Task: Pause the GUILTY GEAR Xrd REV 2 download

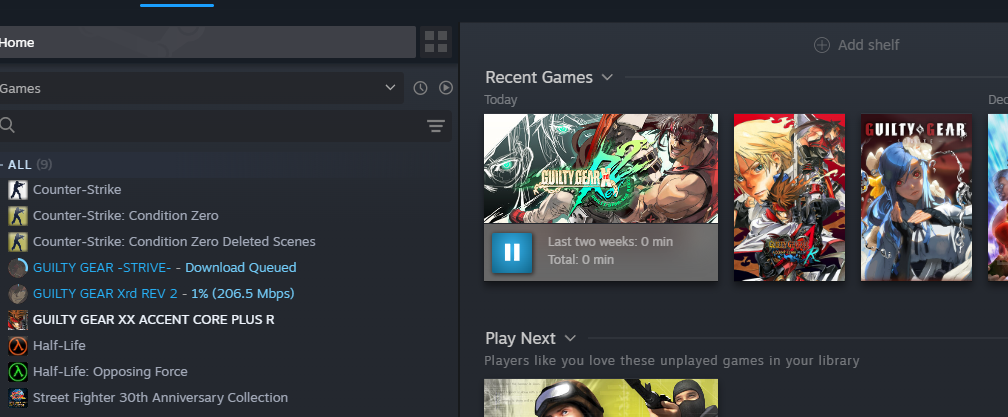Action: [512, 253]
